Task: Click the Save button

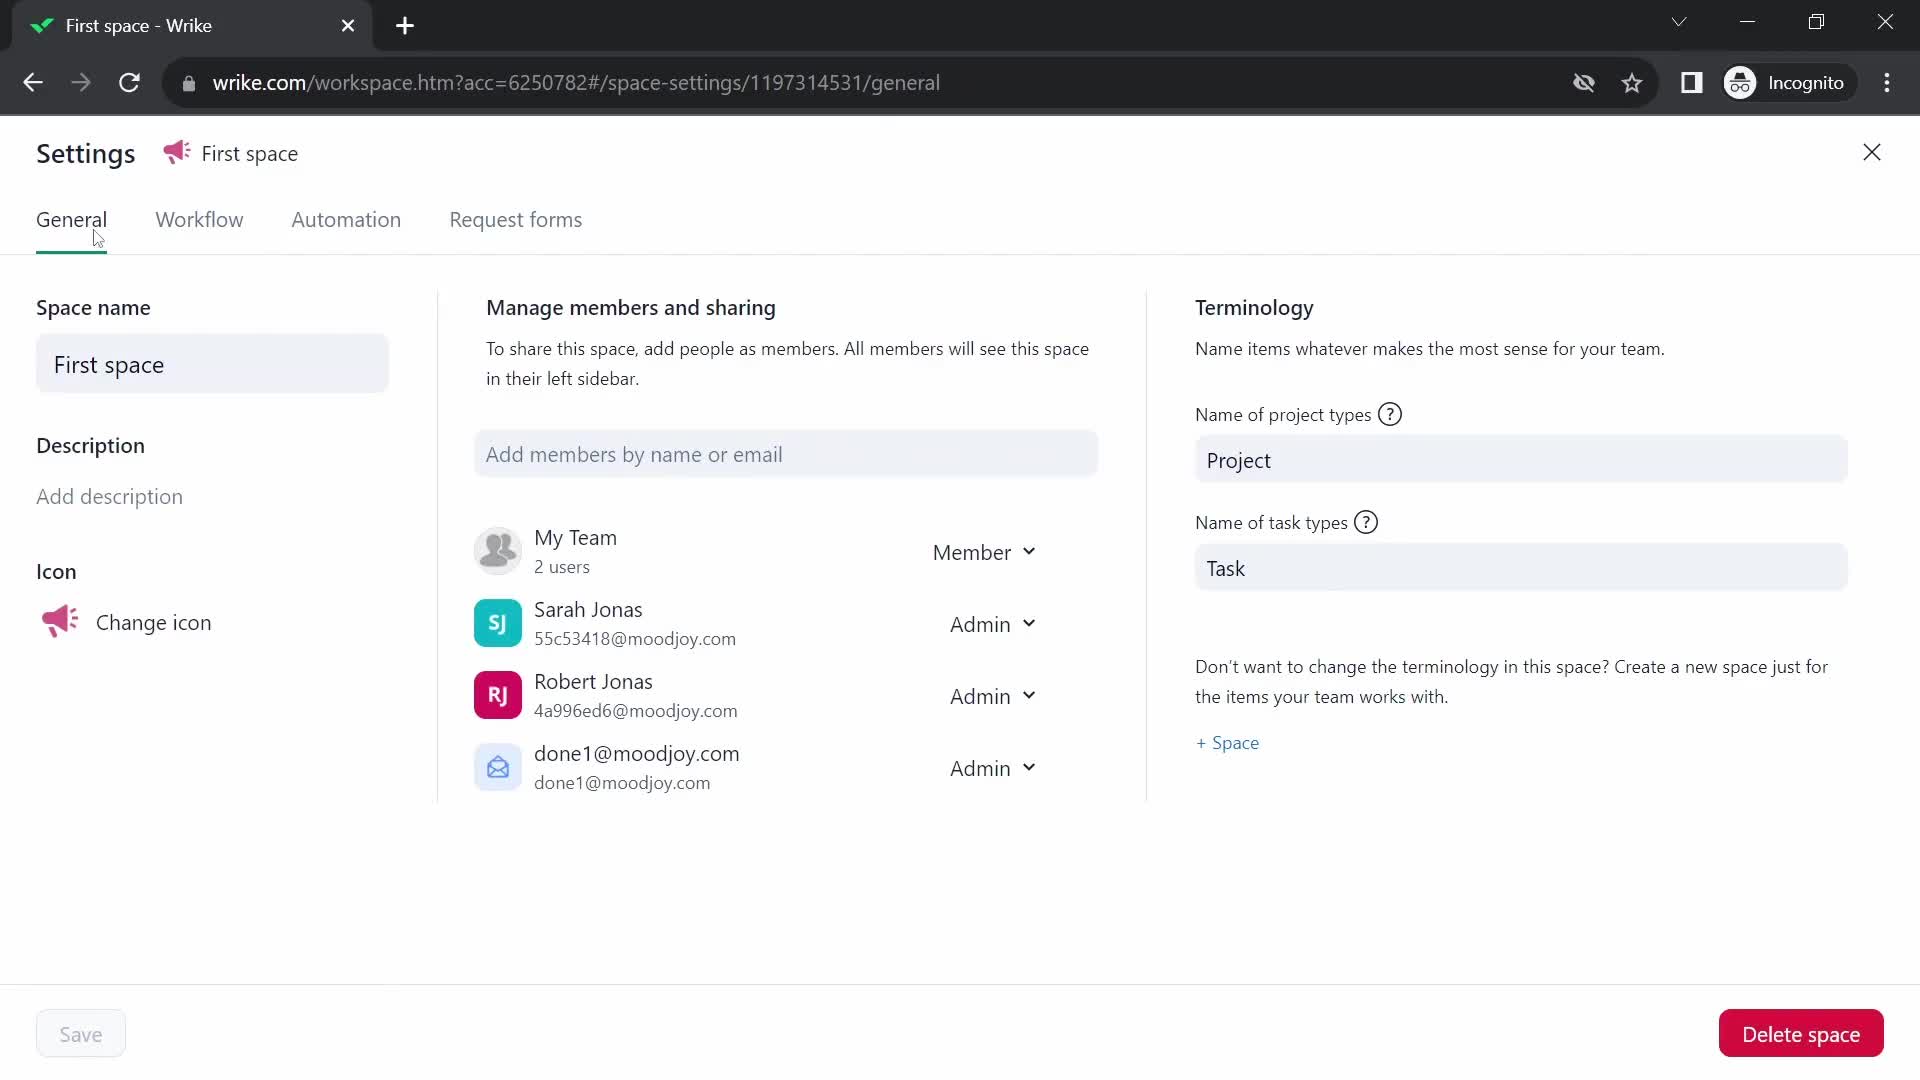Action: point(81,1034)
